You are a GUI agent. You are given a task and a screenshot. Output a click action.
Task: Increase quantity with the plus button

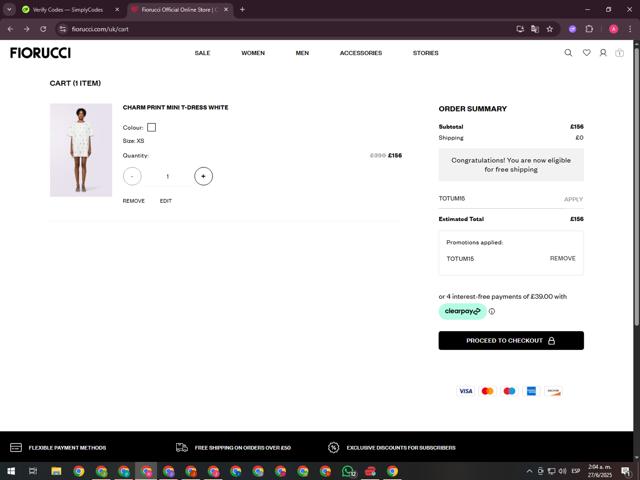pos(203,176)
